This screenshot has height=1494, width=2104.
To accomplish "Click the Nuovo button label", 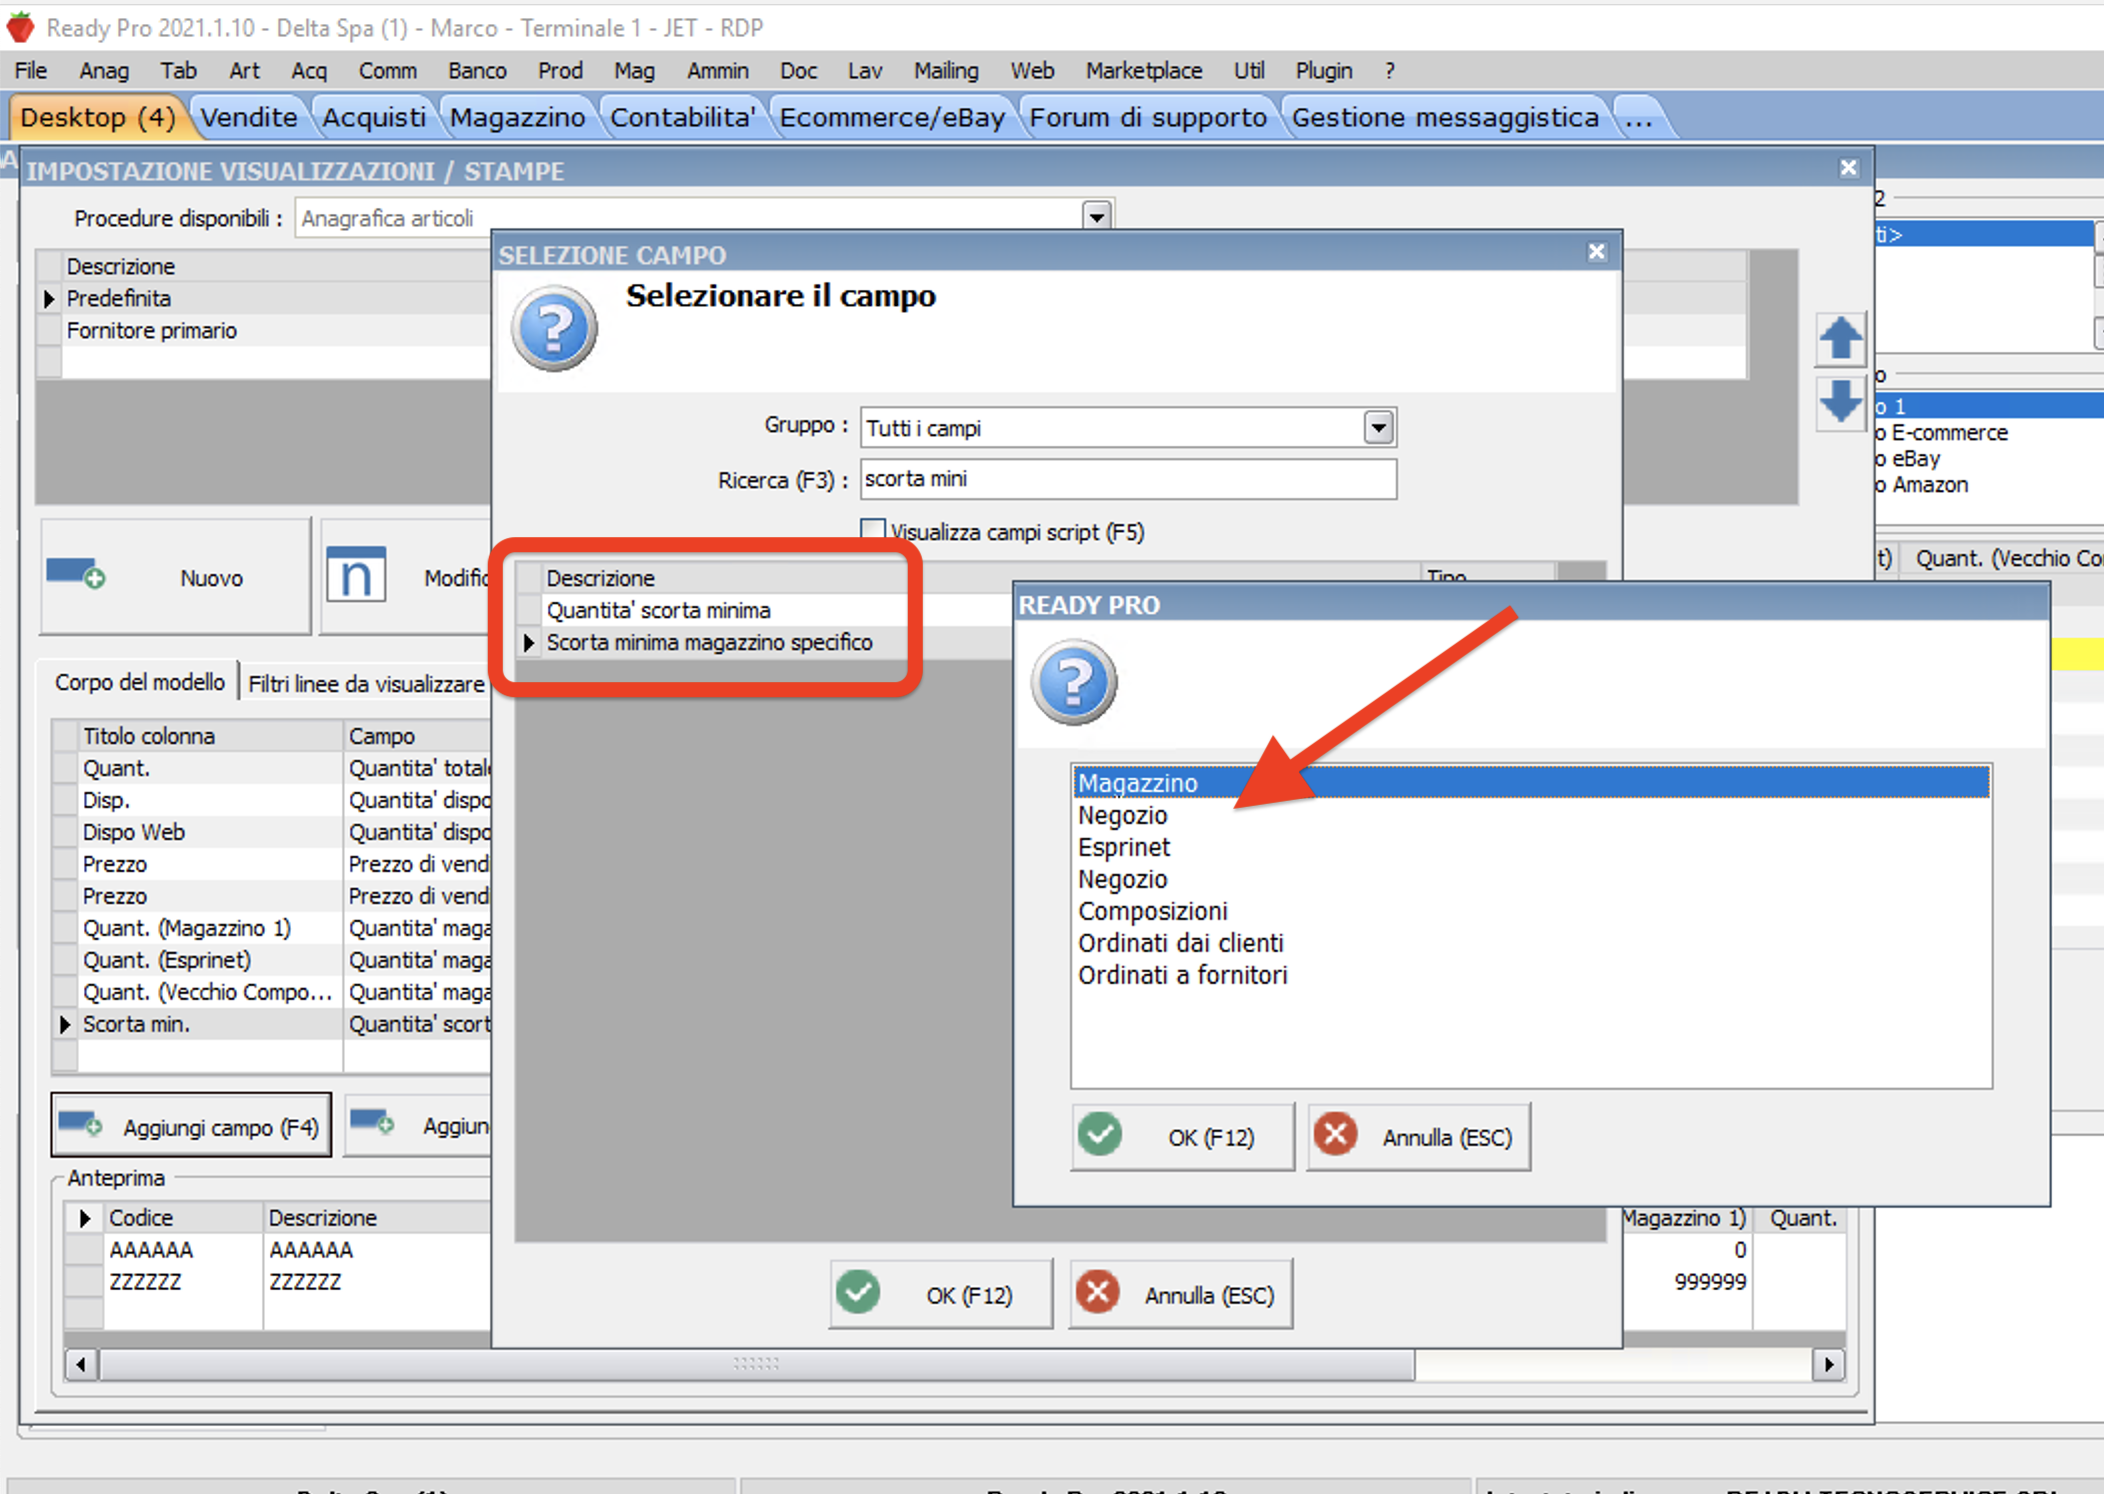I will click(211, 578).
